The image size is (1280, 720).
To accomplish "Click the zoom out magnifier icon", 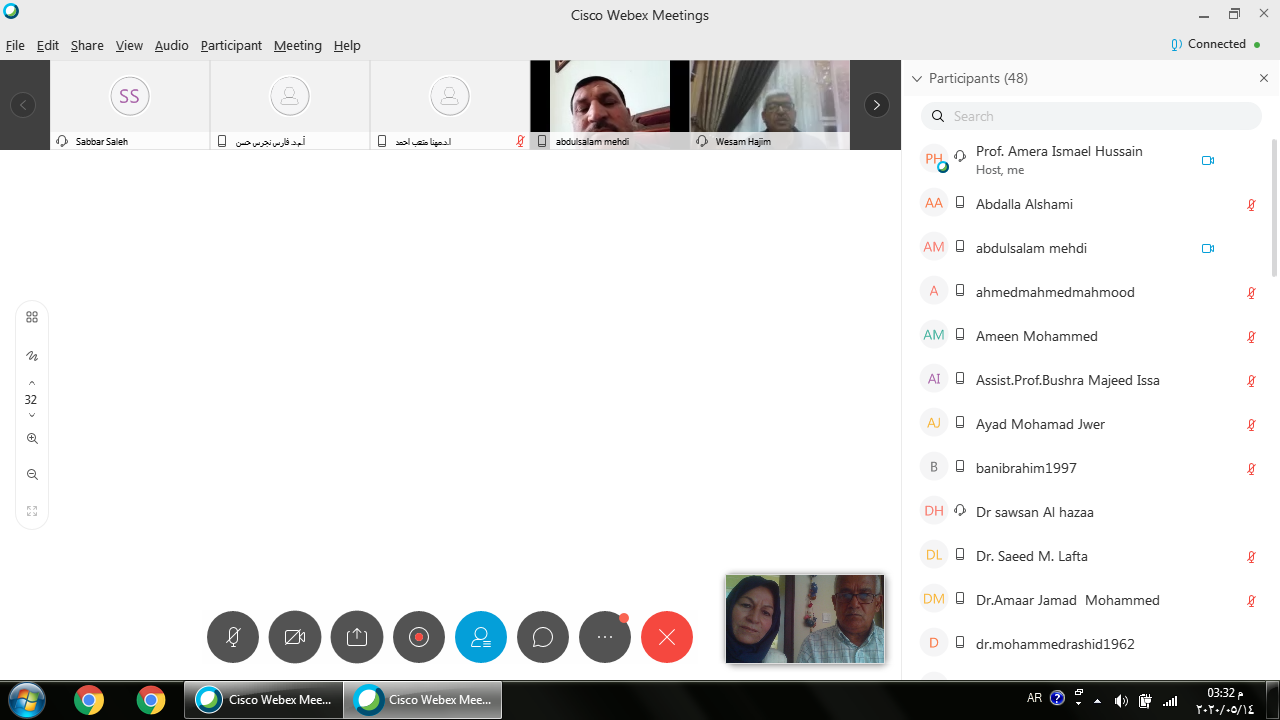I will 32,475.
